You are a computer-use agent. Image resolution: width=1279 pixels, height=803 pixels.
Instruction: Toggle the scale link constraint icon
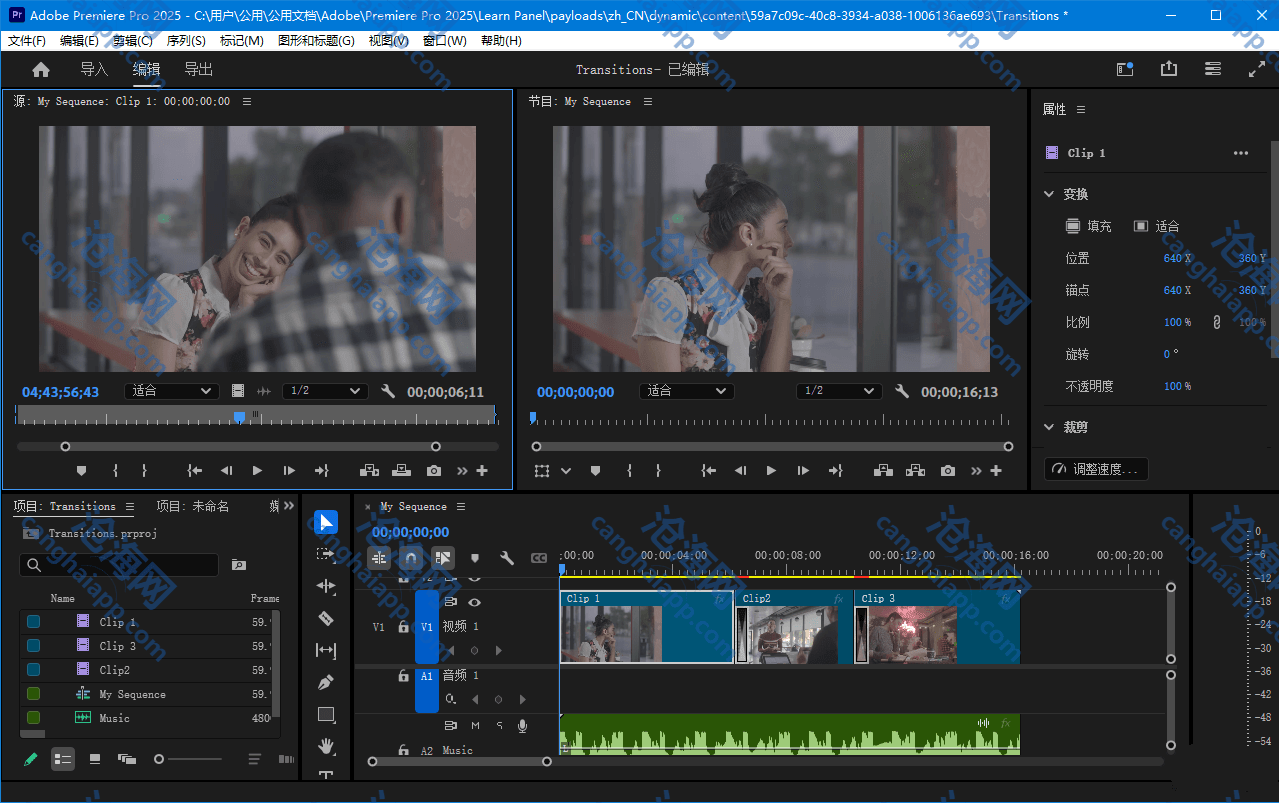(x=1217, y=322)
